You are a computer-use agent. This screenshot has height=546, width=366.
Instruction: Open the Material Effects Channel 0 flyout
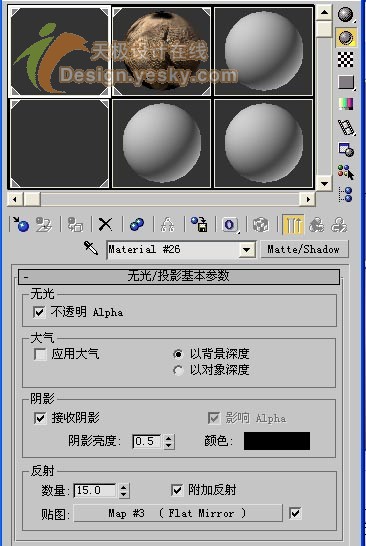[230, 225]
